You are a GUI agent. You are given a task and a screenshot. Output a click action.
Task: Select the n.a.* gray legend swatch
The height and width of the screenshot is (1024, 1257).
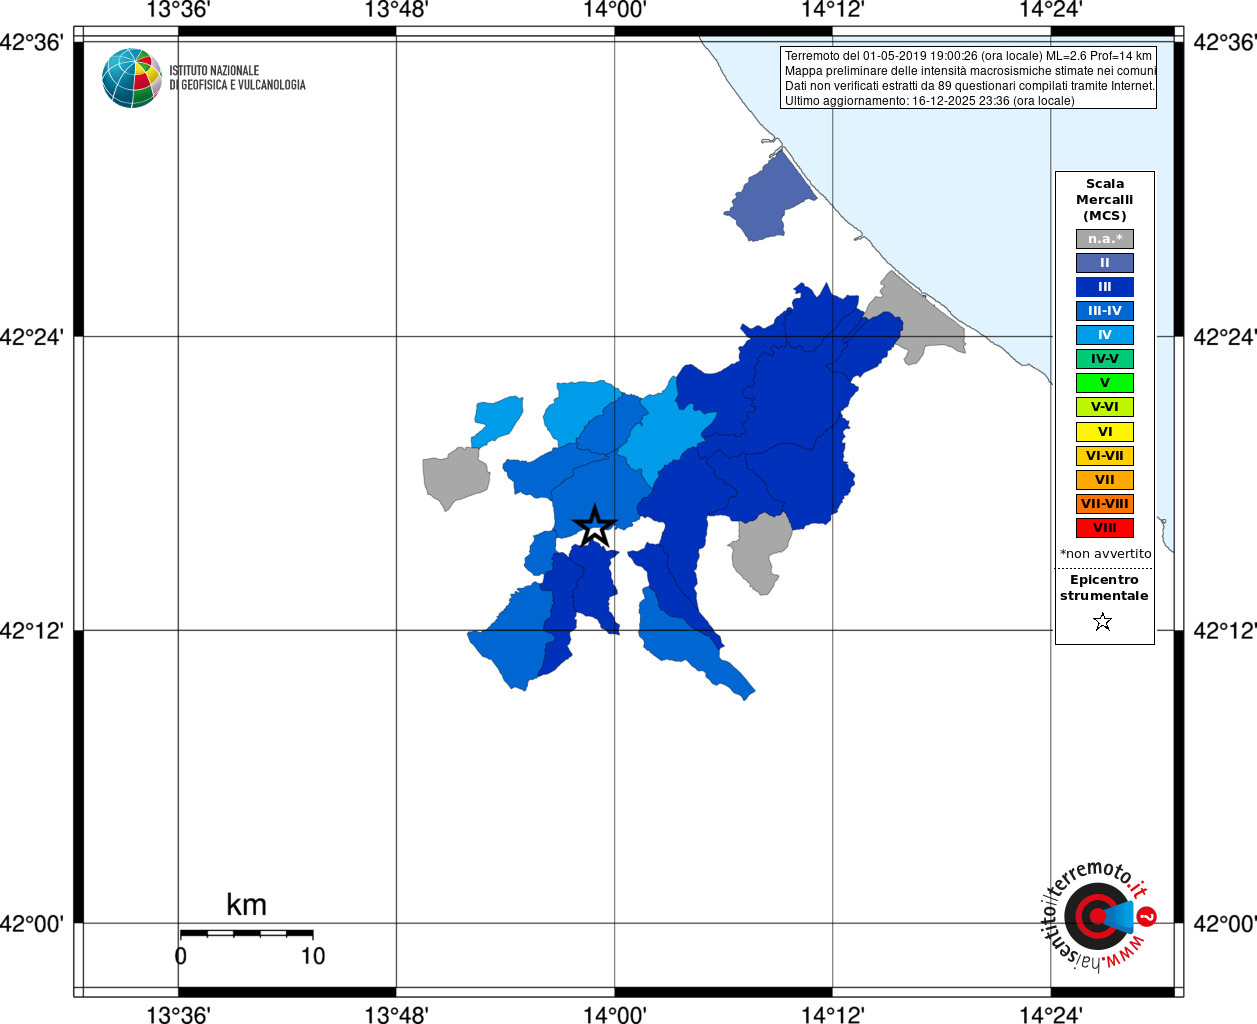(x=1105, y=239)
